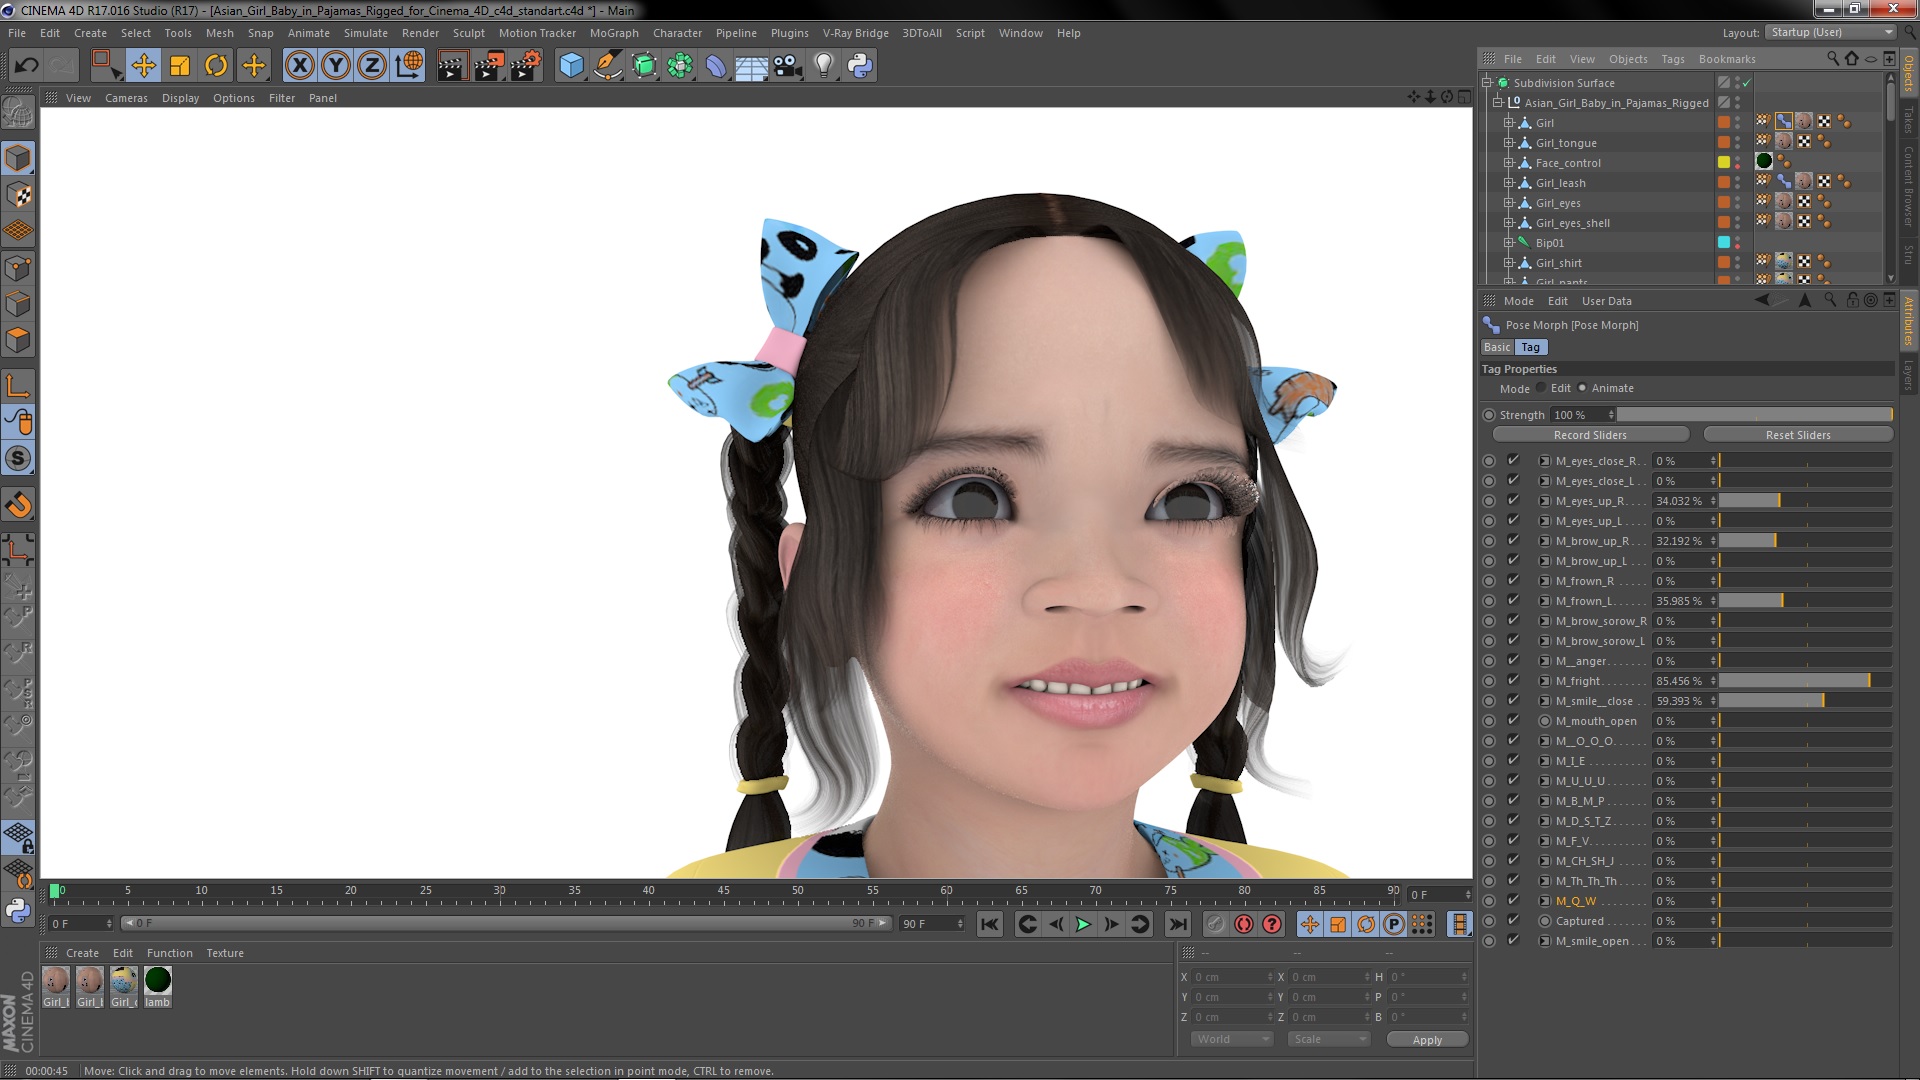Open the MoGraph menu
This screenshot has width=1920, height=1080.
613,33
